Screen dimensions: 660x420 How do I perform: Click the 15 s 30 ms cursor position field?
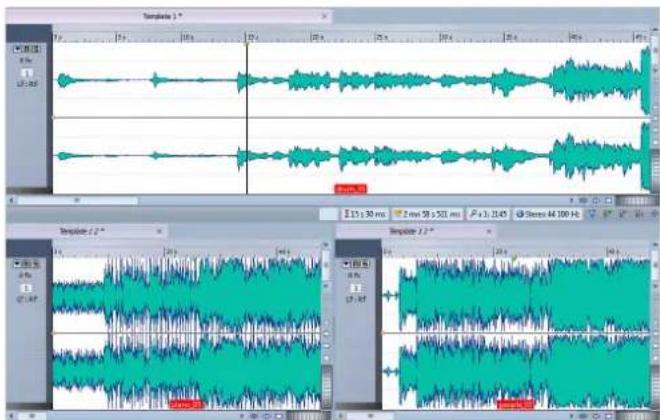tap(365, 214)
